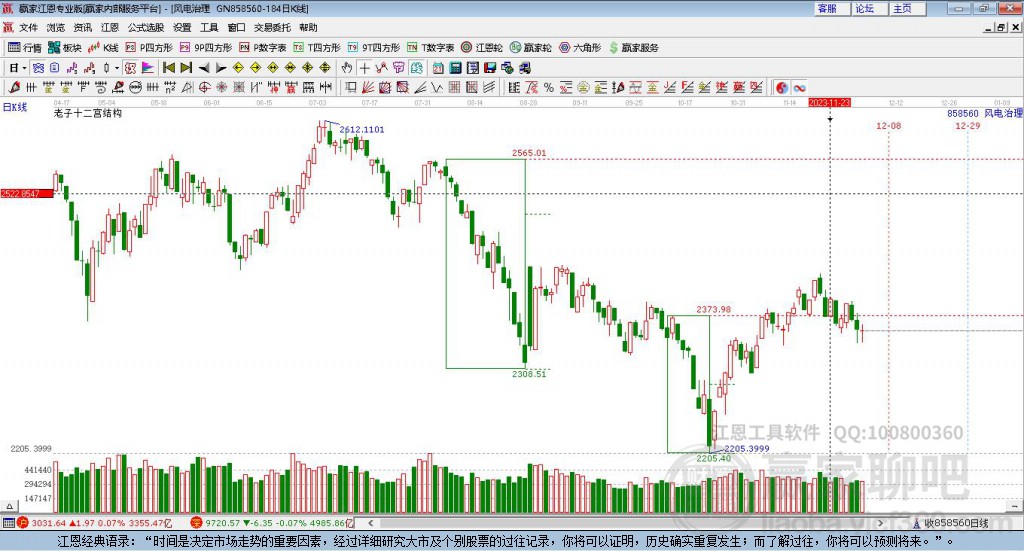Click the 主页 homepage button
This screenshot has width=1024, height=551.
coord(908,8)
